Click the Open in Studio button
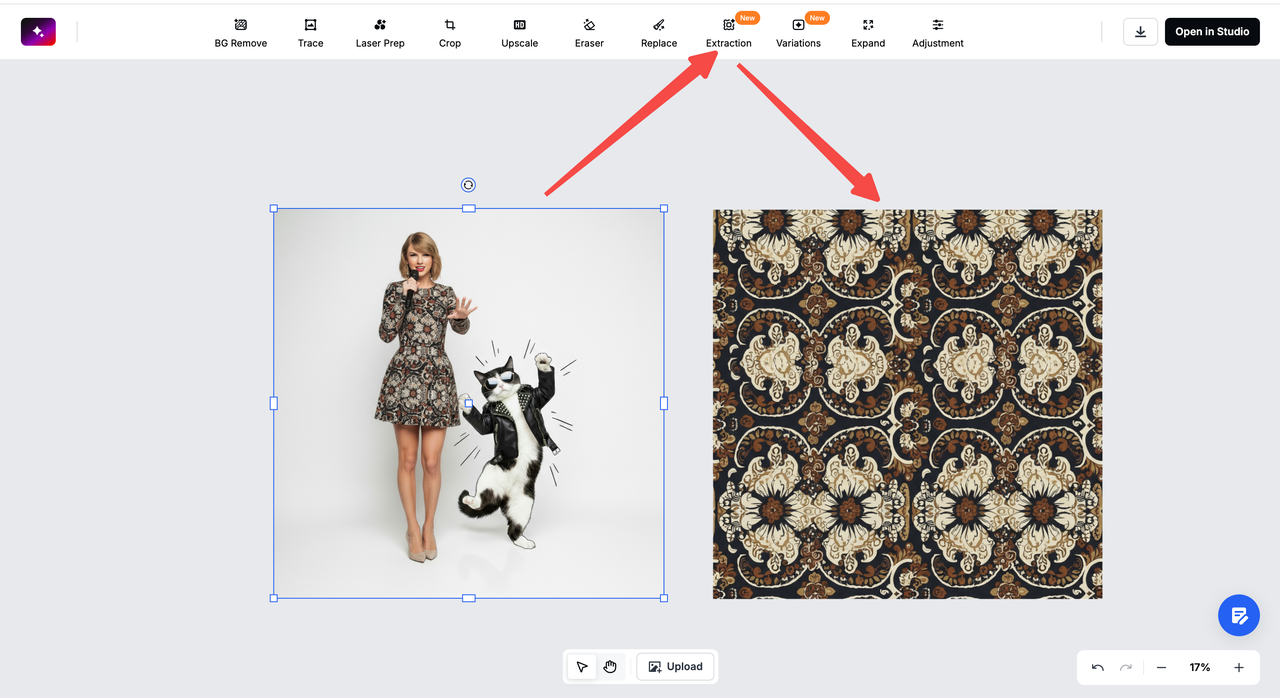 tap(1212, 32)
